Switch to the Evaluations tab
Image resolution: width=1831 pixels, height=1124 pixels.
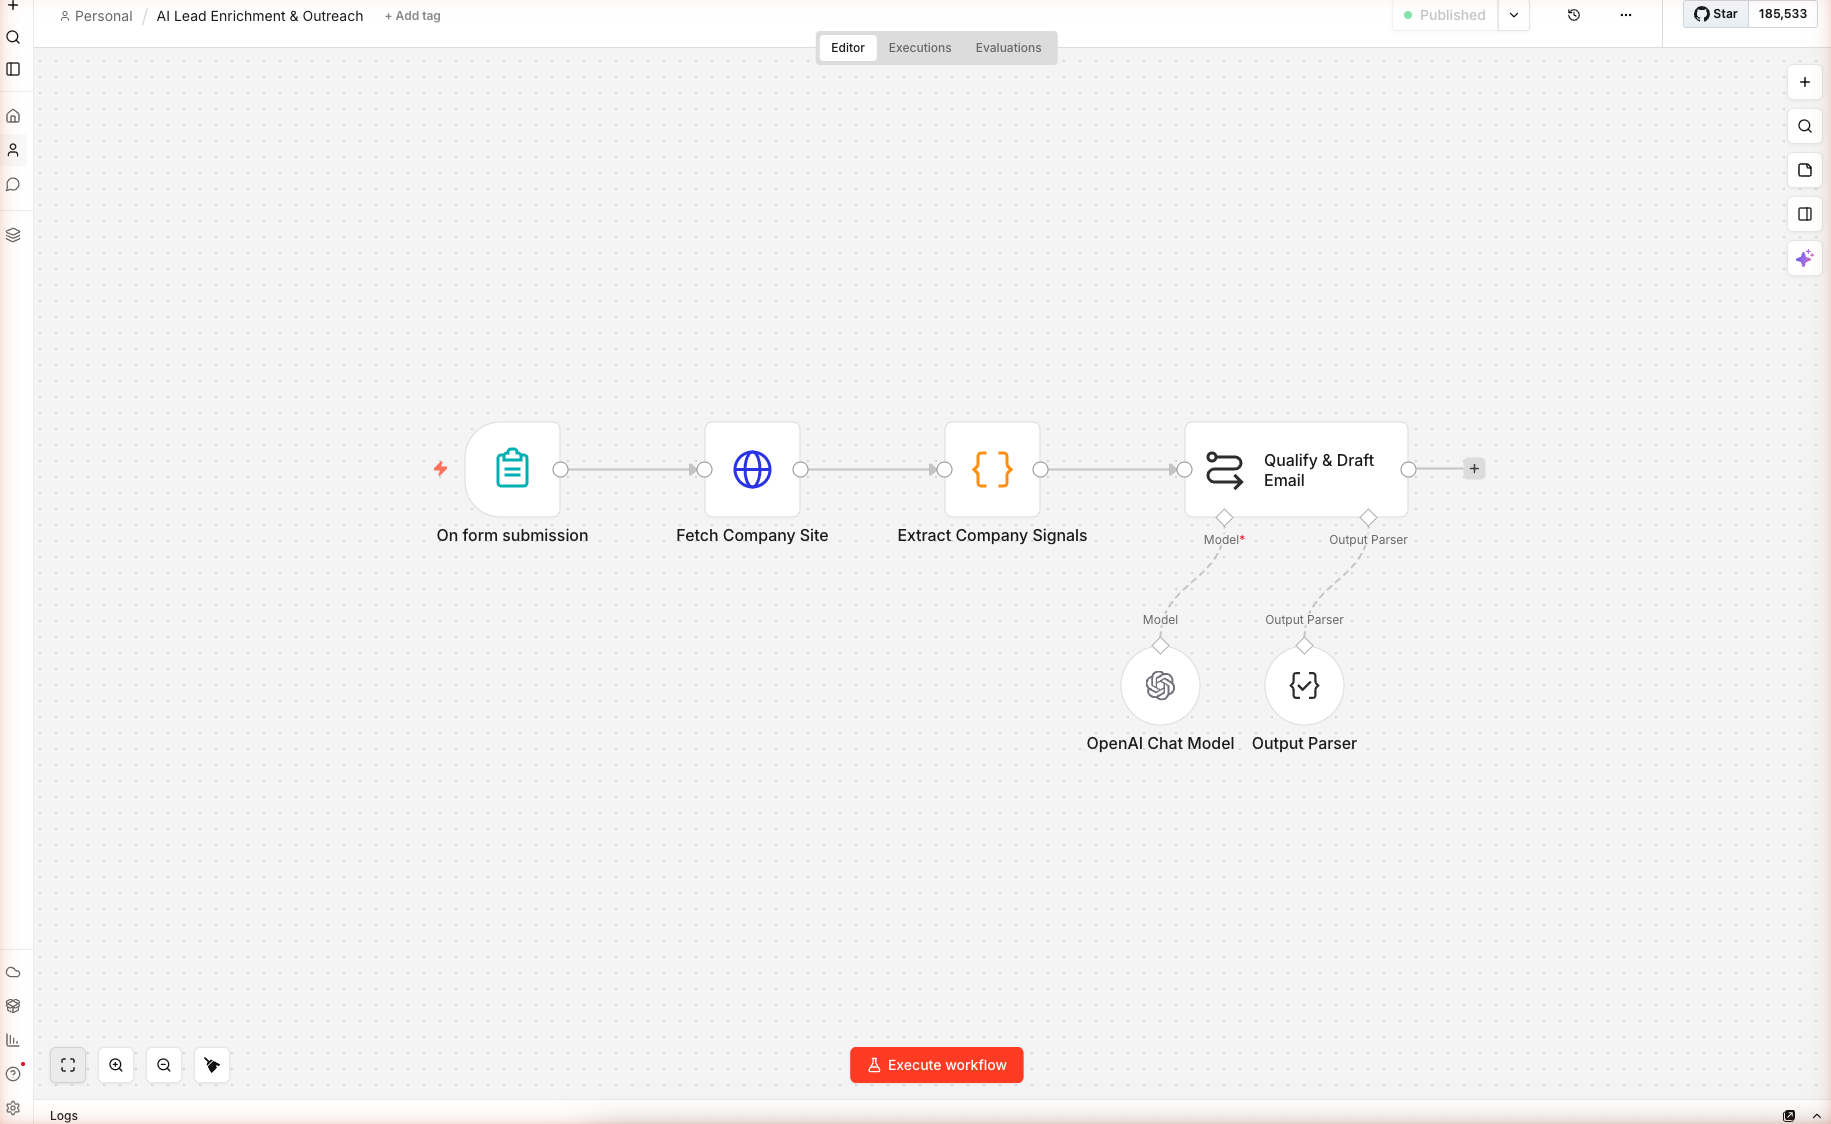point(1008,48)
